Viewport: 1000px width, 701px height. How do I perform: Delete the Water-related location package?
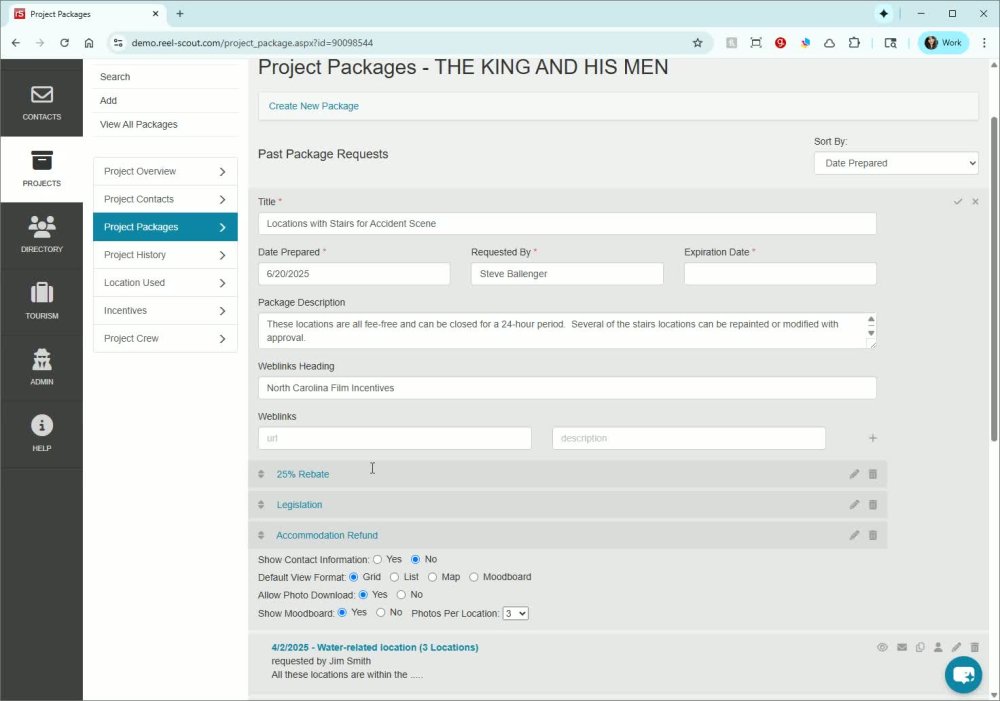pos(974,647)
